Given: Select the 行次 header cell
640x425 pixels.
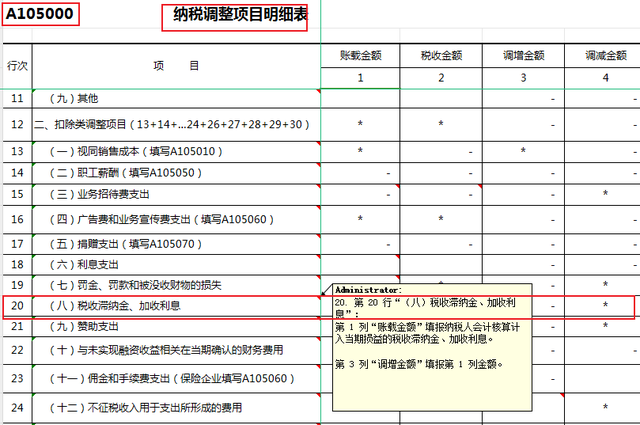Looking at the screenshot, I should (17, 66).
